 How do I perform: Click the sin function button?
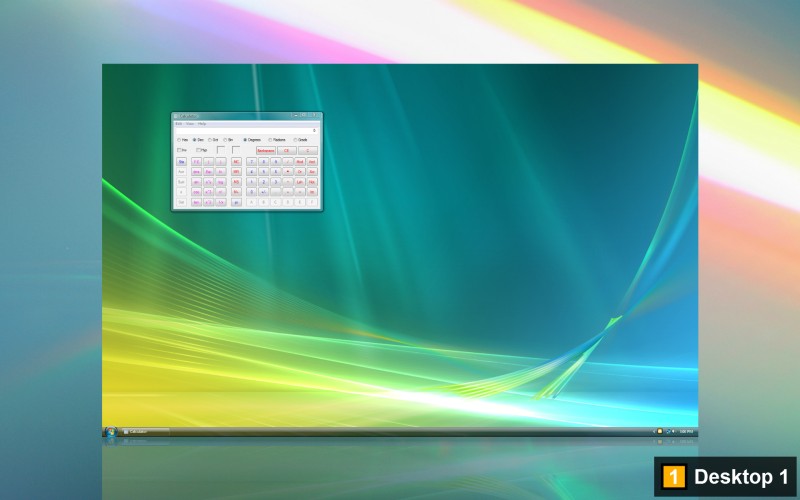pyautogui.click(x=196, y=182)
